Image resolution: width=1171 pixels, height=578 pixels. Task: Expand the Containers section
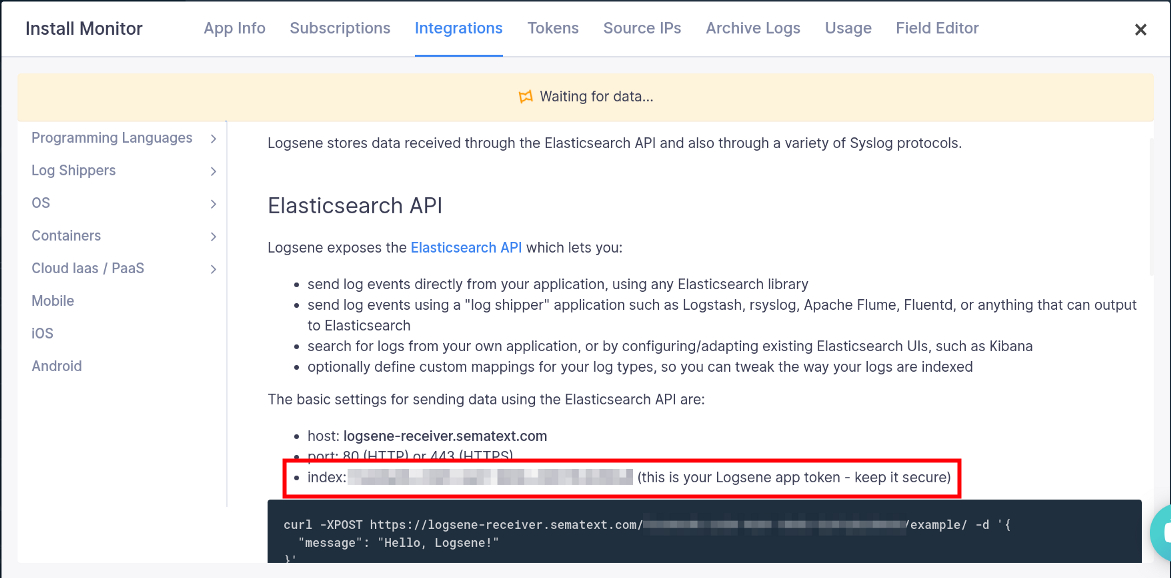click(66, 235)
